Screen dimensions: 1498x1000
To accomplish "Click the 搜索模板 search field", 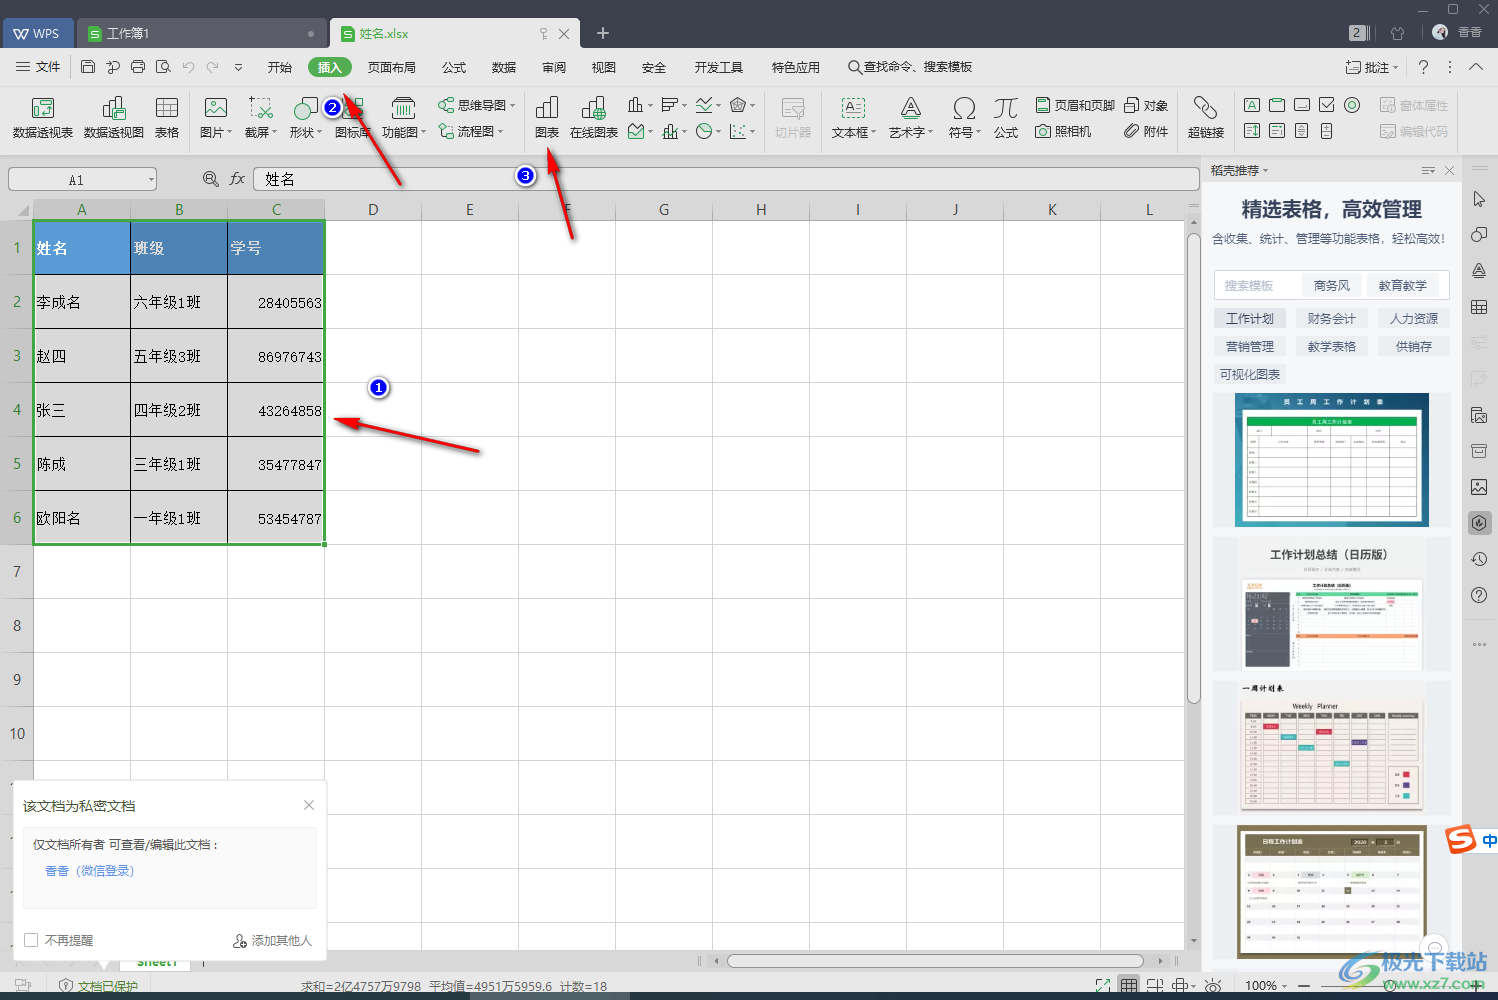I will click(x=1258, y=286).
